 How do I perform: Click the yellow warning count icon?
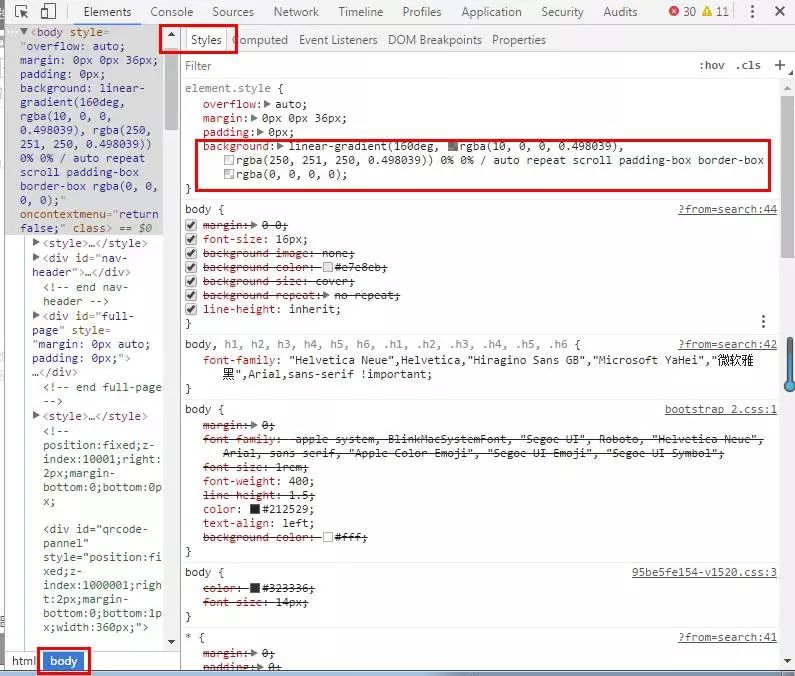click(708, 12)
